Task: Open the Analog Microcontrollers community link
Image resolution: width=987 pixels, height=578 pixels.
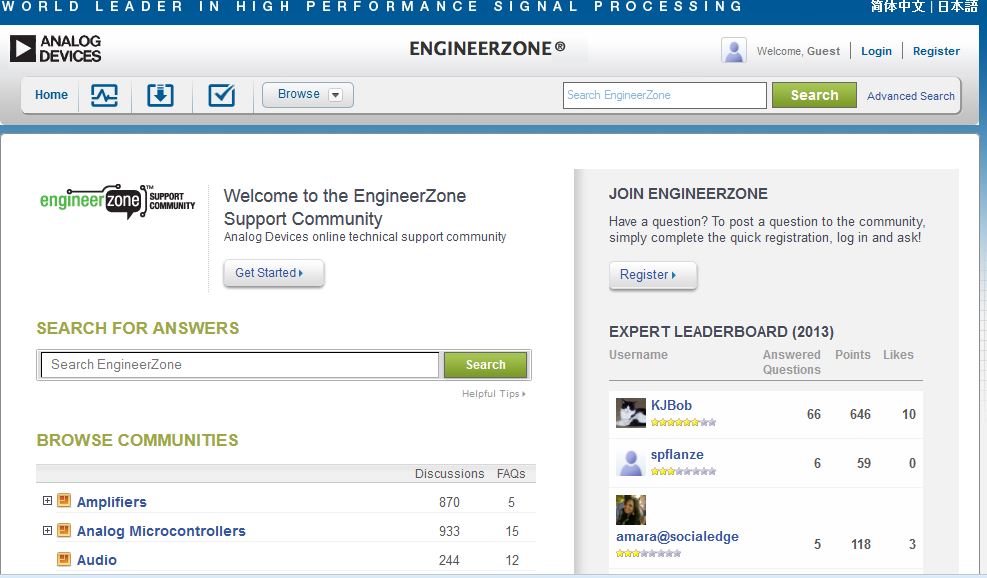Action: (x=161, y=531)
